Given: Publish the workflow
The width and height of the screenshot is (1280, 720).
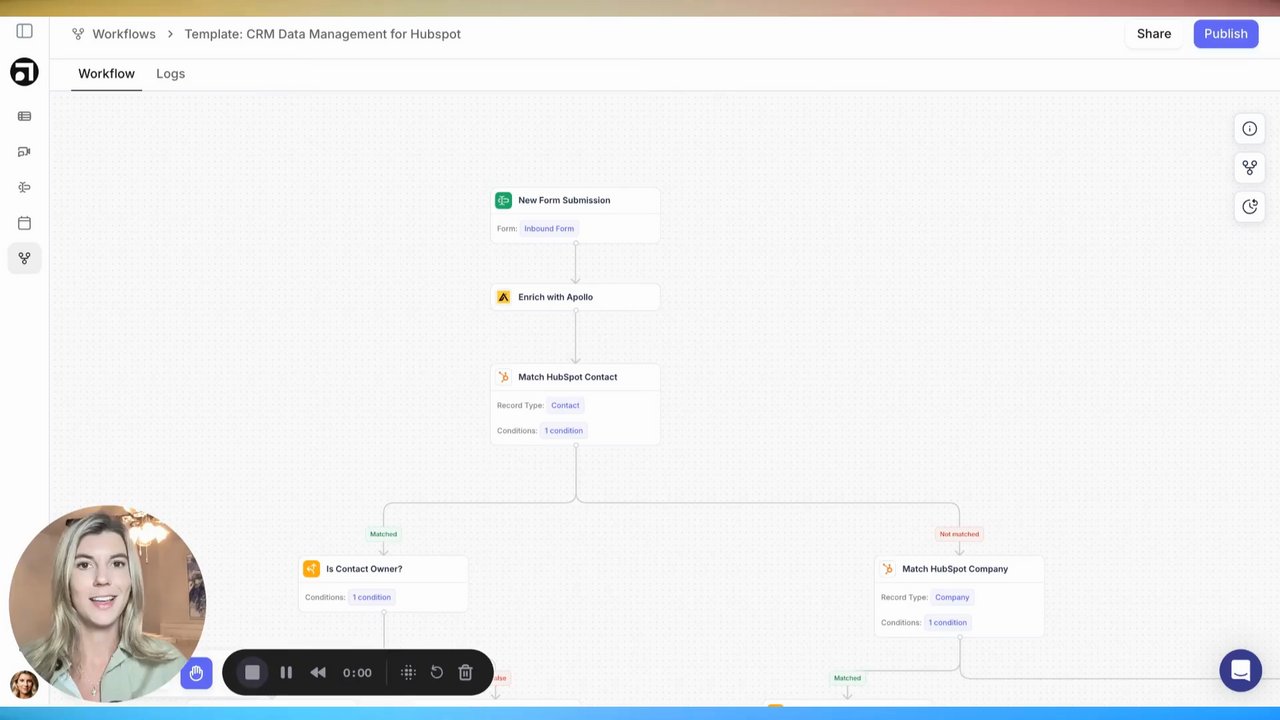Looking at the screenshot, I should [x=1226, y=34].
